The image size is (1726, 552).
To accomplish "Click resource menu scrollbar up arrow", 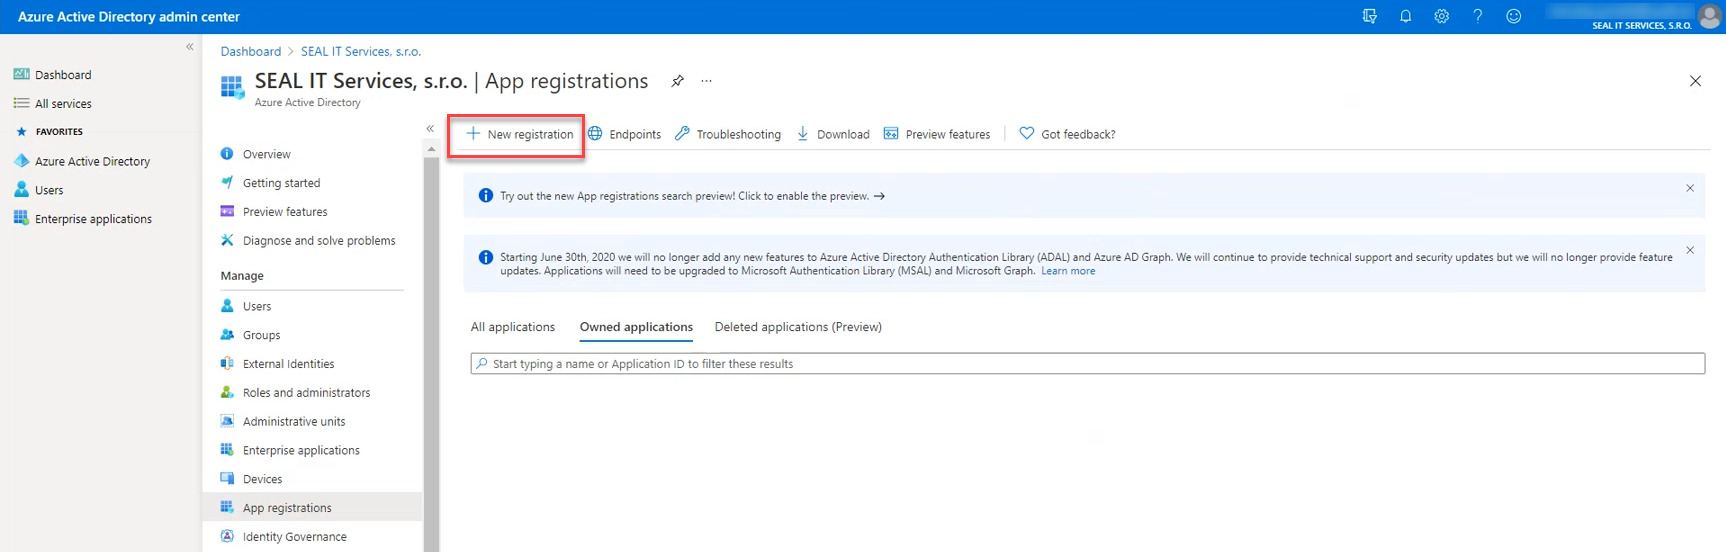I will pos(431,149).
